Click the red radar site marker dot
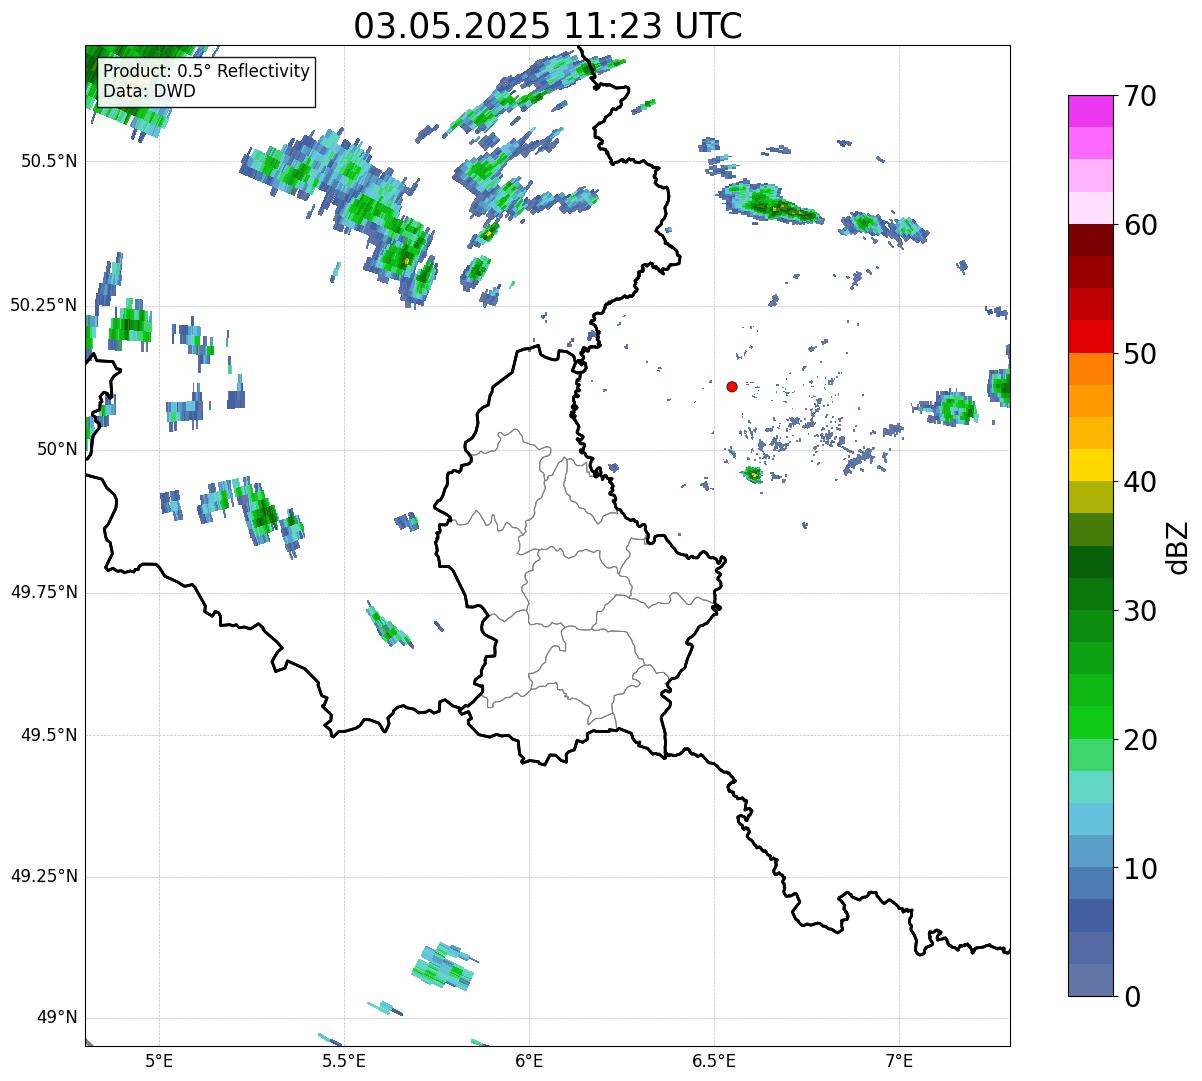This screenshot has height=1081, width=1202. point(732,386)
